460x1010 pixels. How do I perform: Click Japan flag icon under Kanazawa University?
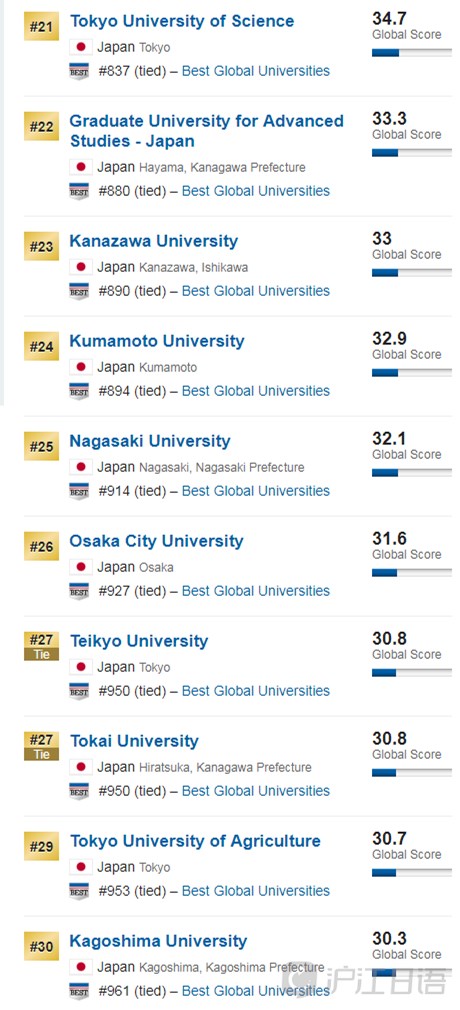(x=81, y=267)
